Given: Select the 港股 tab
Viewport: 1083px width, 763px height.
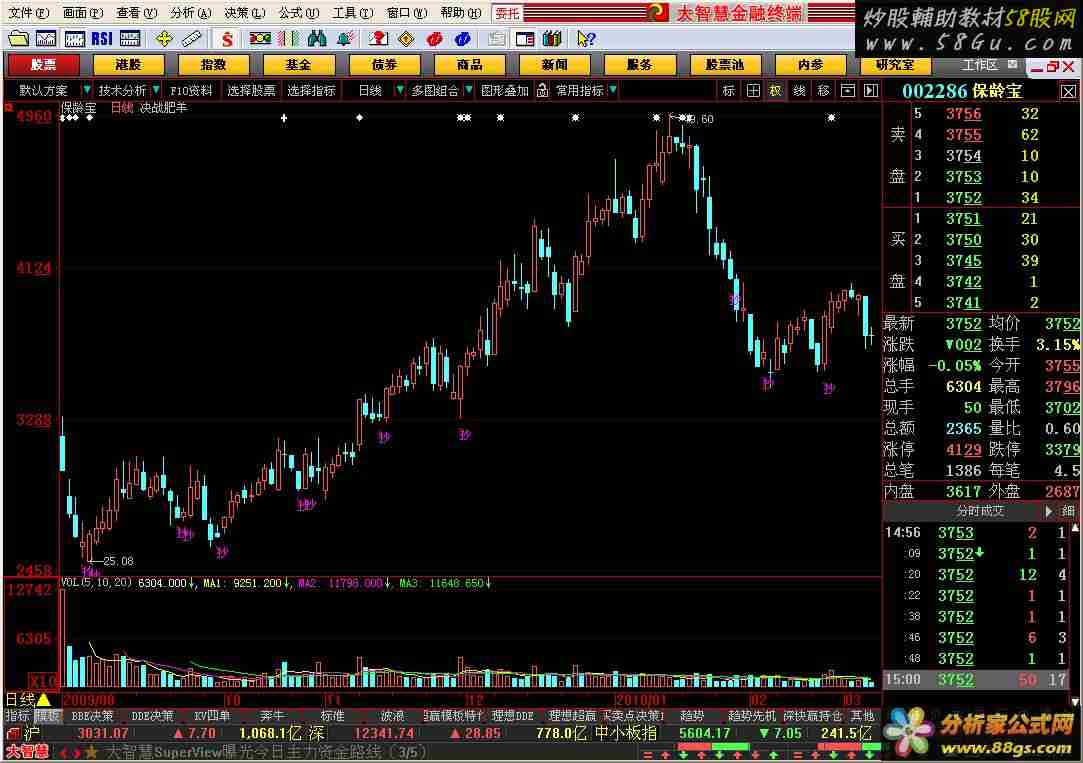Looking at the screenshot, I should tap(128, 65).
